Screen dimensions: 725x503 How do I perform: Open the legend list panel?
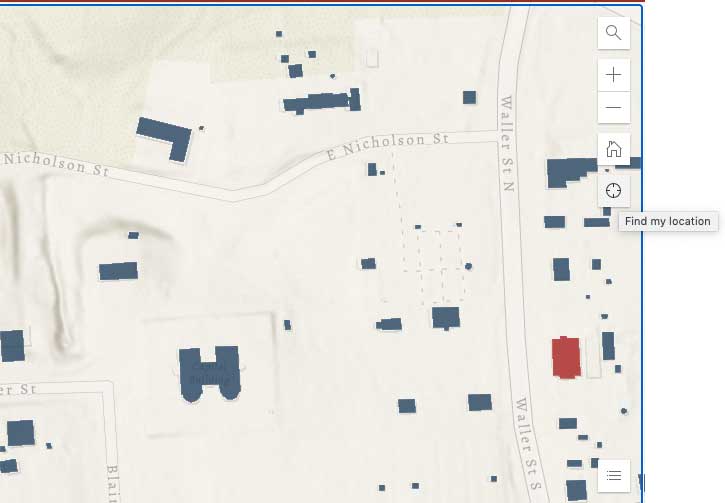click(614, 475)
